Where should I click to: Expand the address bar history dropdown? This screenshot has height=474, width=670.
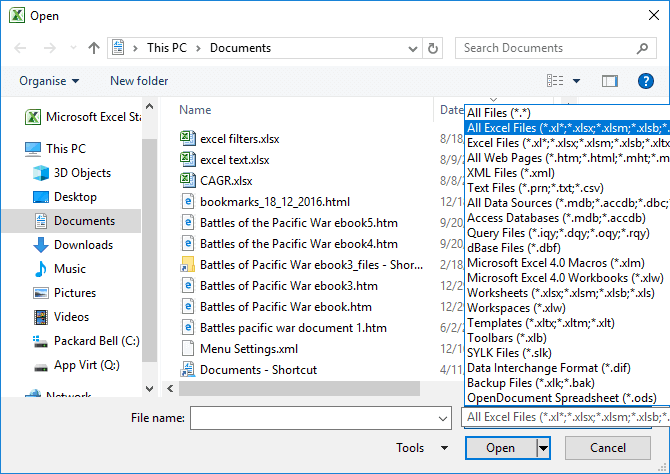(409, 48)
